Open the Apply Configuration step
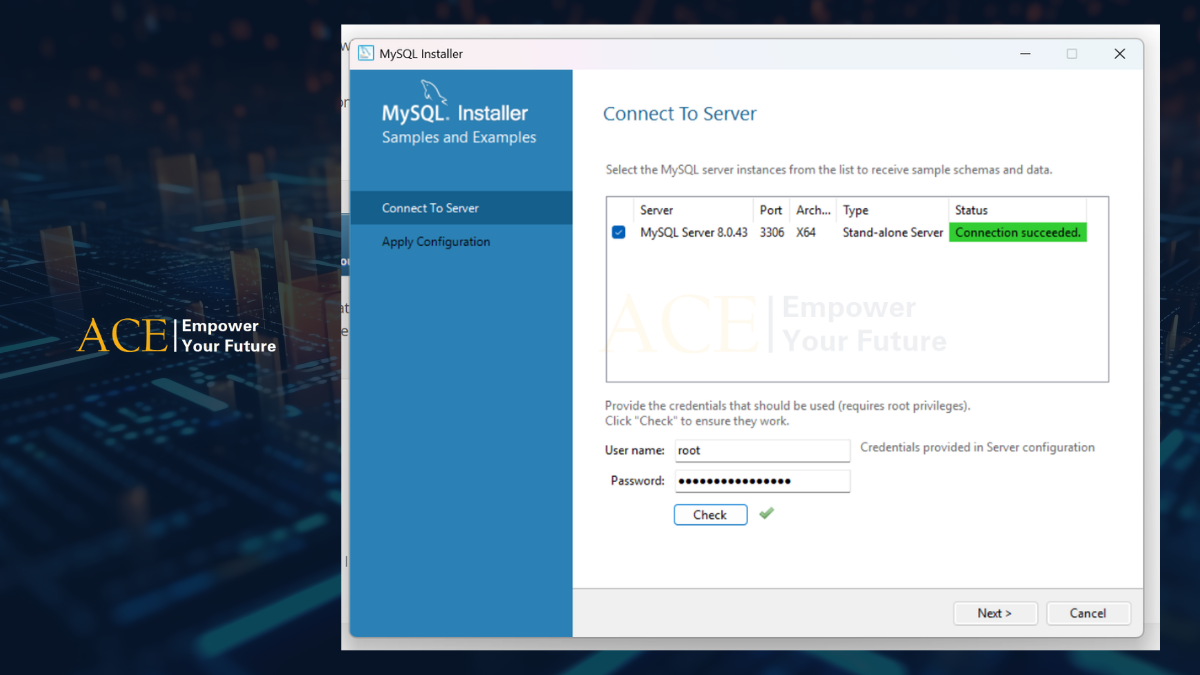 click(436, 242)
